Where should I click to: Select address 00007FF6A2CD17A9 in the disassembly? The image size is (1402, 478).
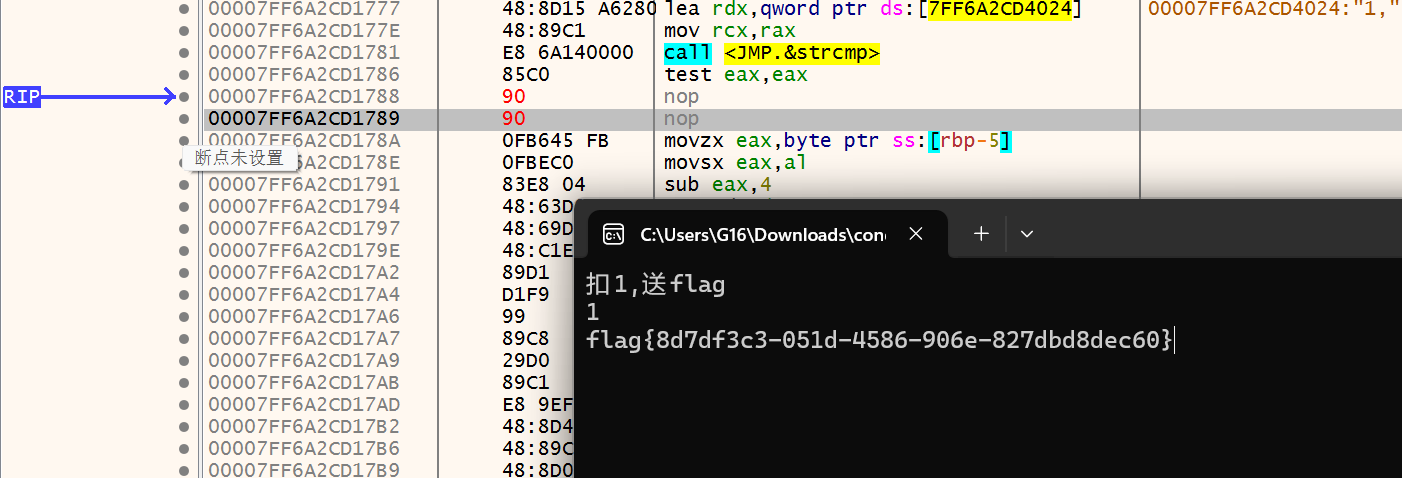point(304,360)
